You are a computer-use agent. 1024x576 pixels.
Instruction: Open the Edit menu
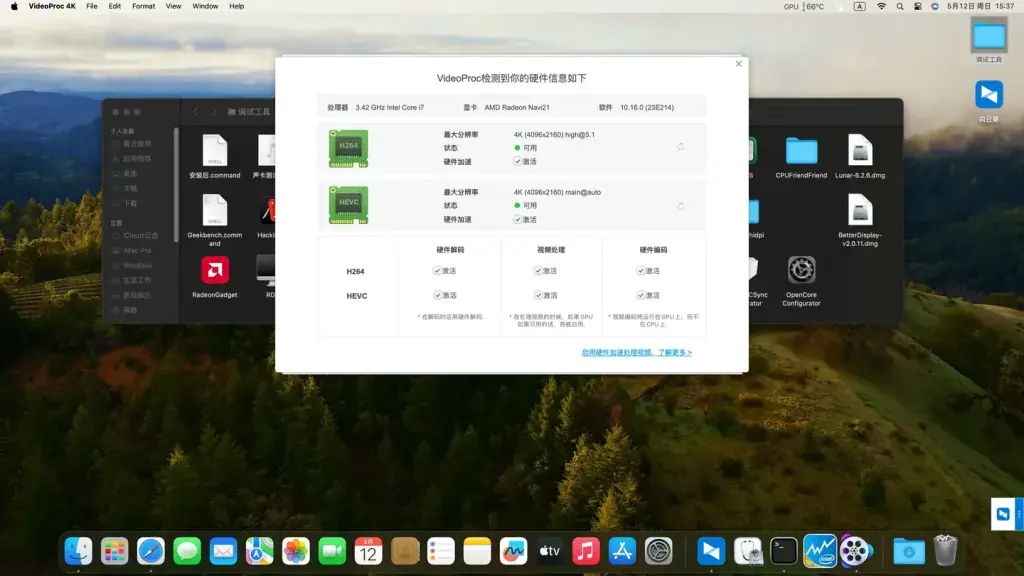[114, 7]
